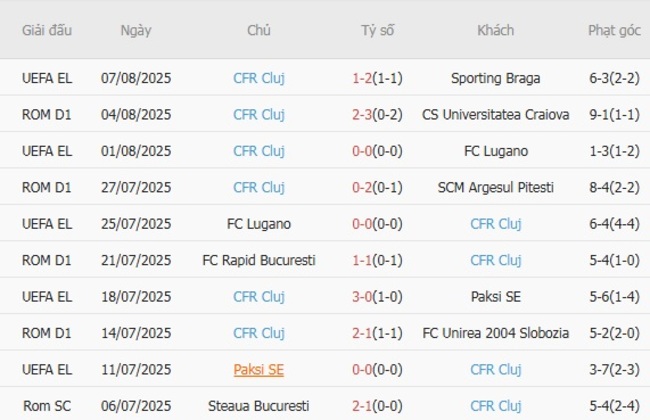Click the Khách column header

click(x=496, y=30)
